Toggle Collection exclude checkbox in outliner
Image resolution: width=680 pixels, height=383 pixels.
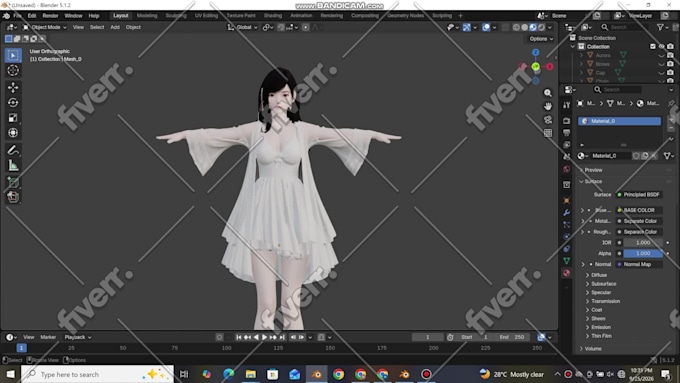[653, 46]
